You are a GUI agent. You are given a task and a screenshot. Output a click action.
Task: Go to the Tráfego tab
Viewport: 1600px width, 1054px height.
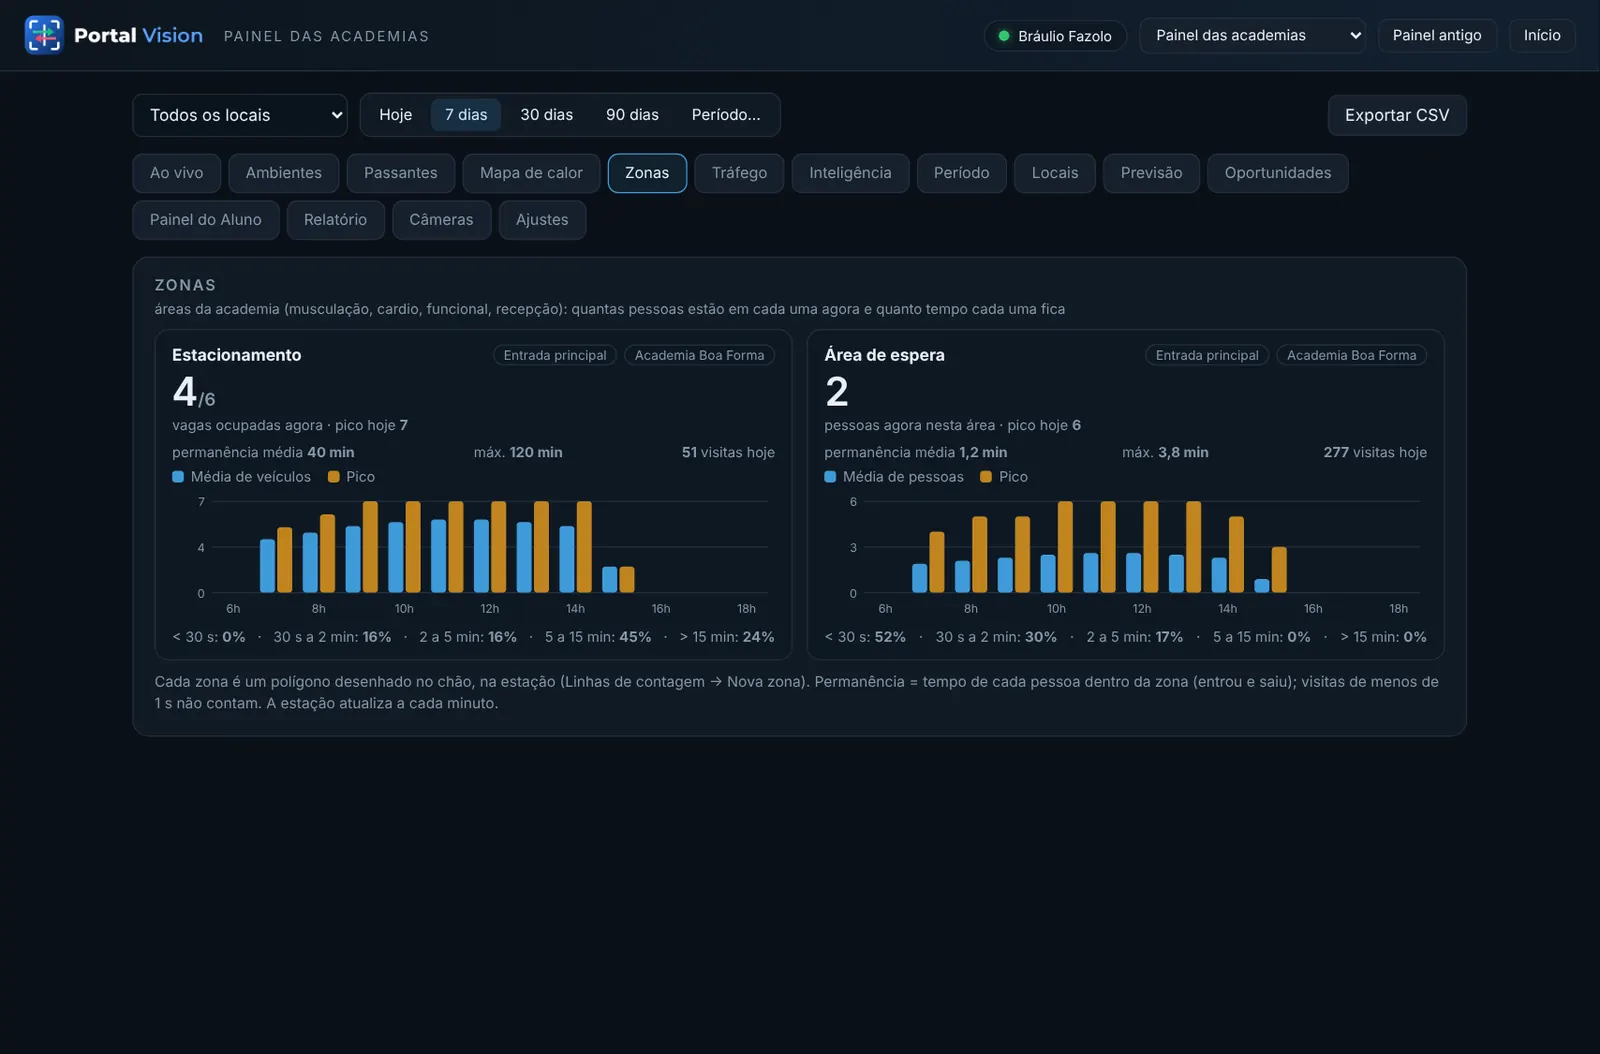tap(739, 173)
